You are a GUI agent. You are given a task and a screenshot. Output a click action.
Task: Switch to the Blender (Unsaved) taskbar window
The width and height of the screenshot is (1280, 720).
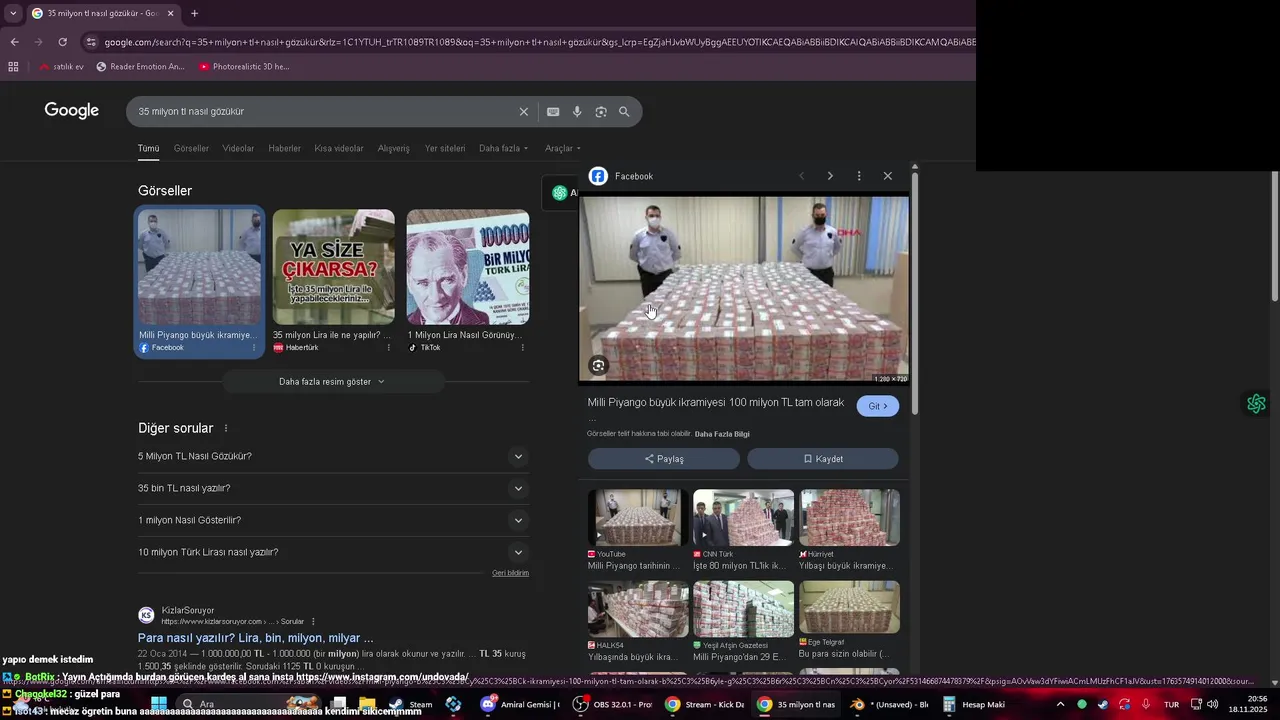click(x=889, y=704)
